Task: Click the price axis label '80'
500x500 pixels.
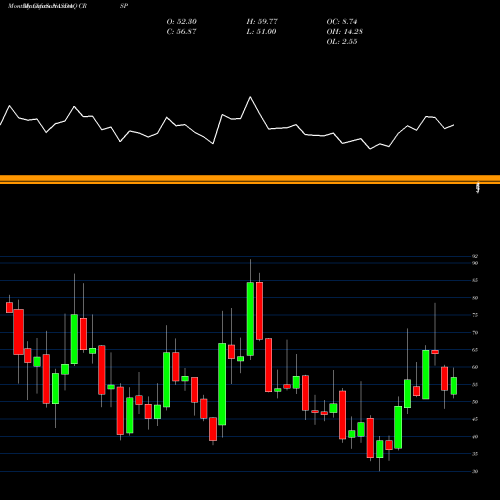Action: pos(475,298)
